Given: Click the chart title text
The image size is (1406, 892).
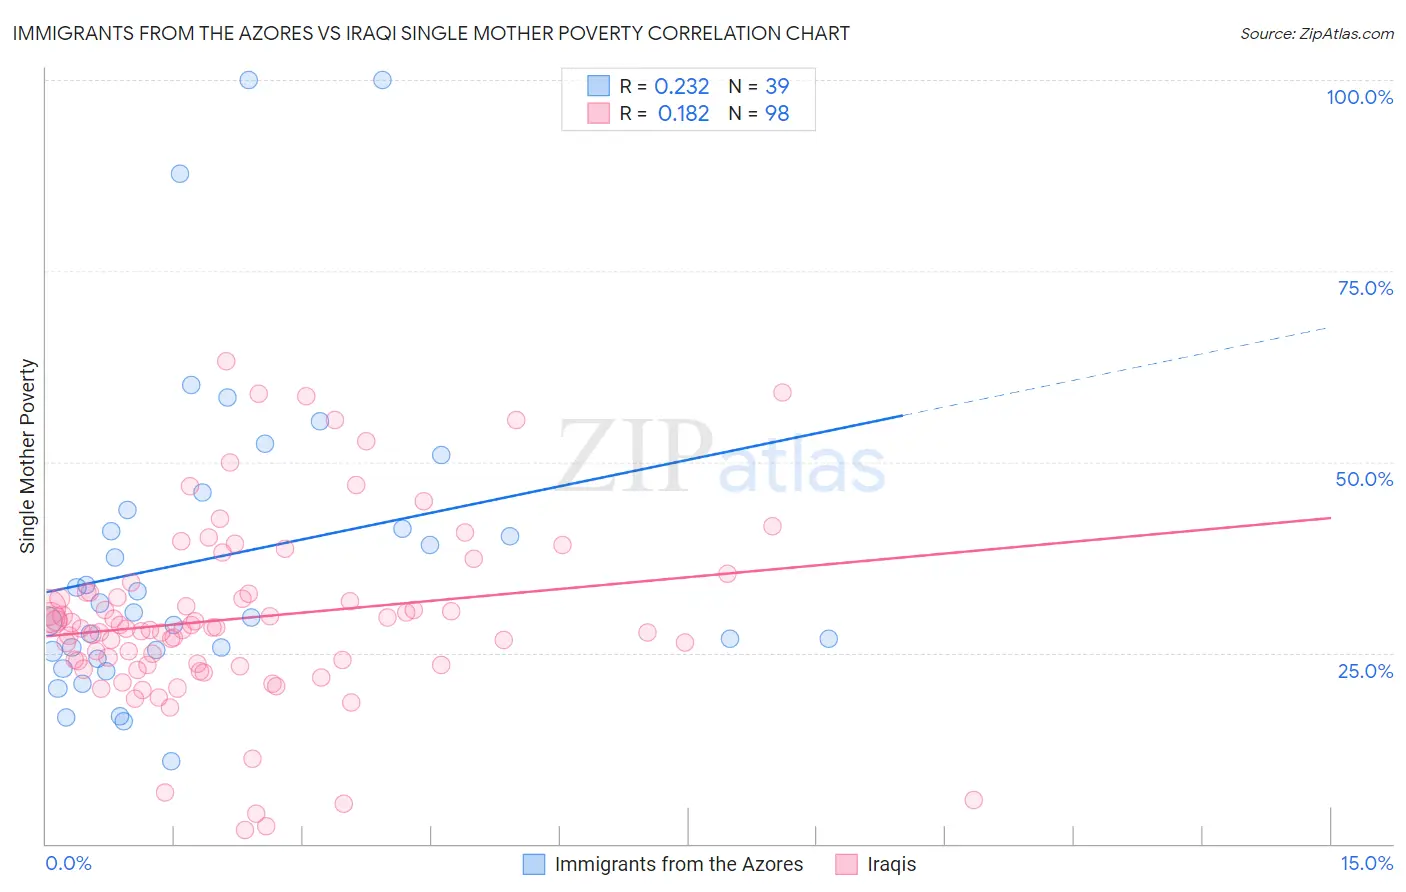Looking at the screenshot, I should (431, 33).
